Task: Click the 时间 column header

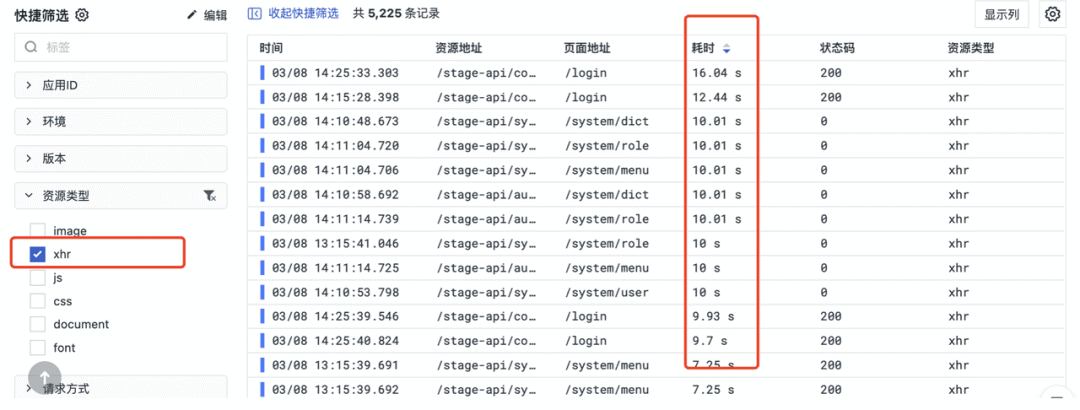Action: point(271,49)
